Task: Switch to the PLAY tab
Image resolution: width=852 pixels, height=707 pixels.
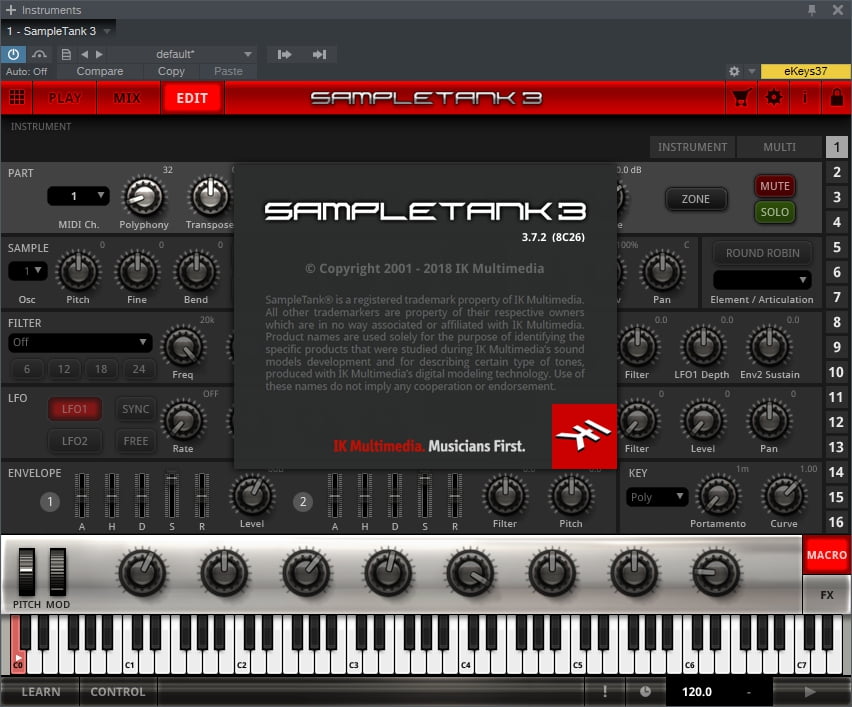Action: tap(65, 98)
